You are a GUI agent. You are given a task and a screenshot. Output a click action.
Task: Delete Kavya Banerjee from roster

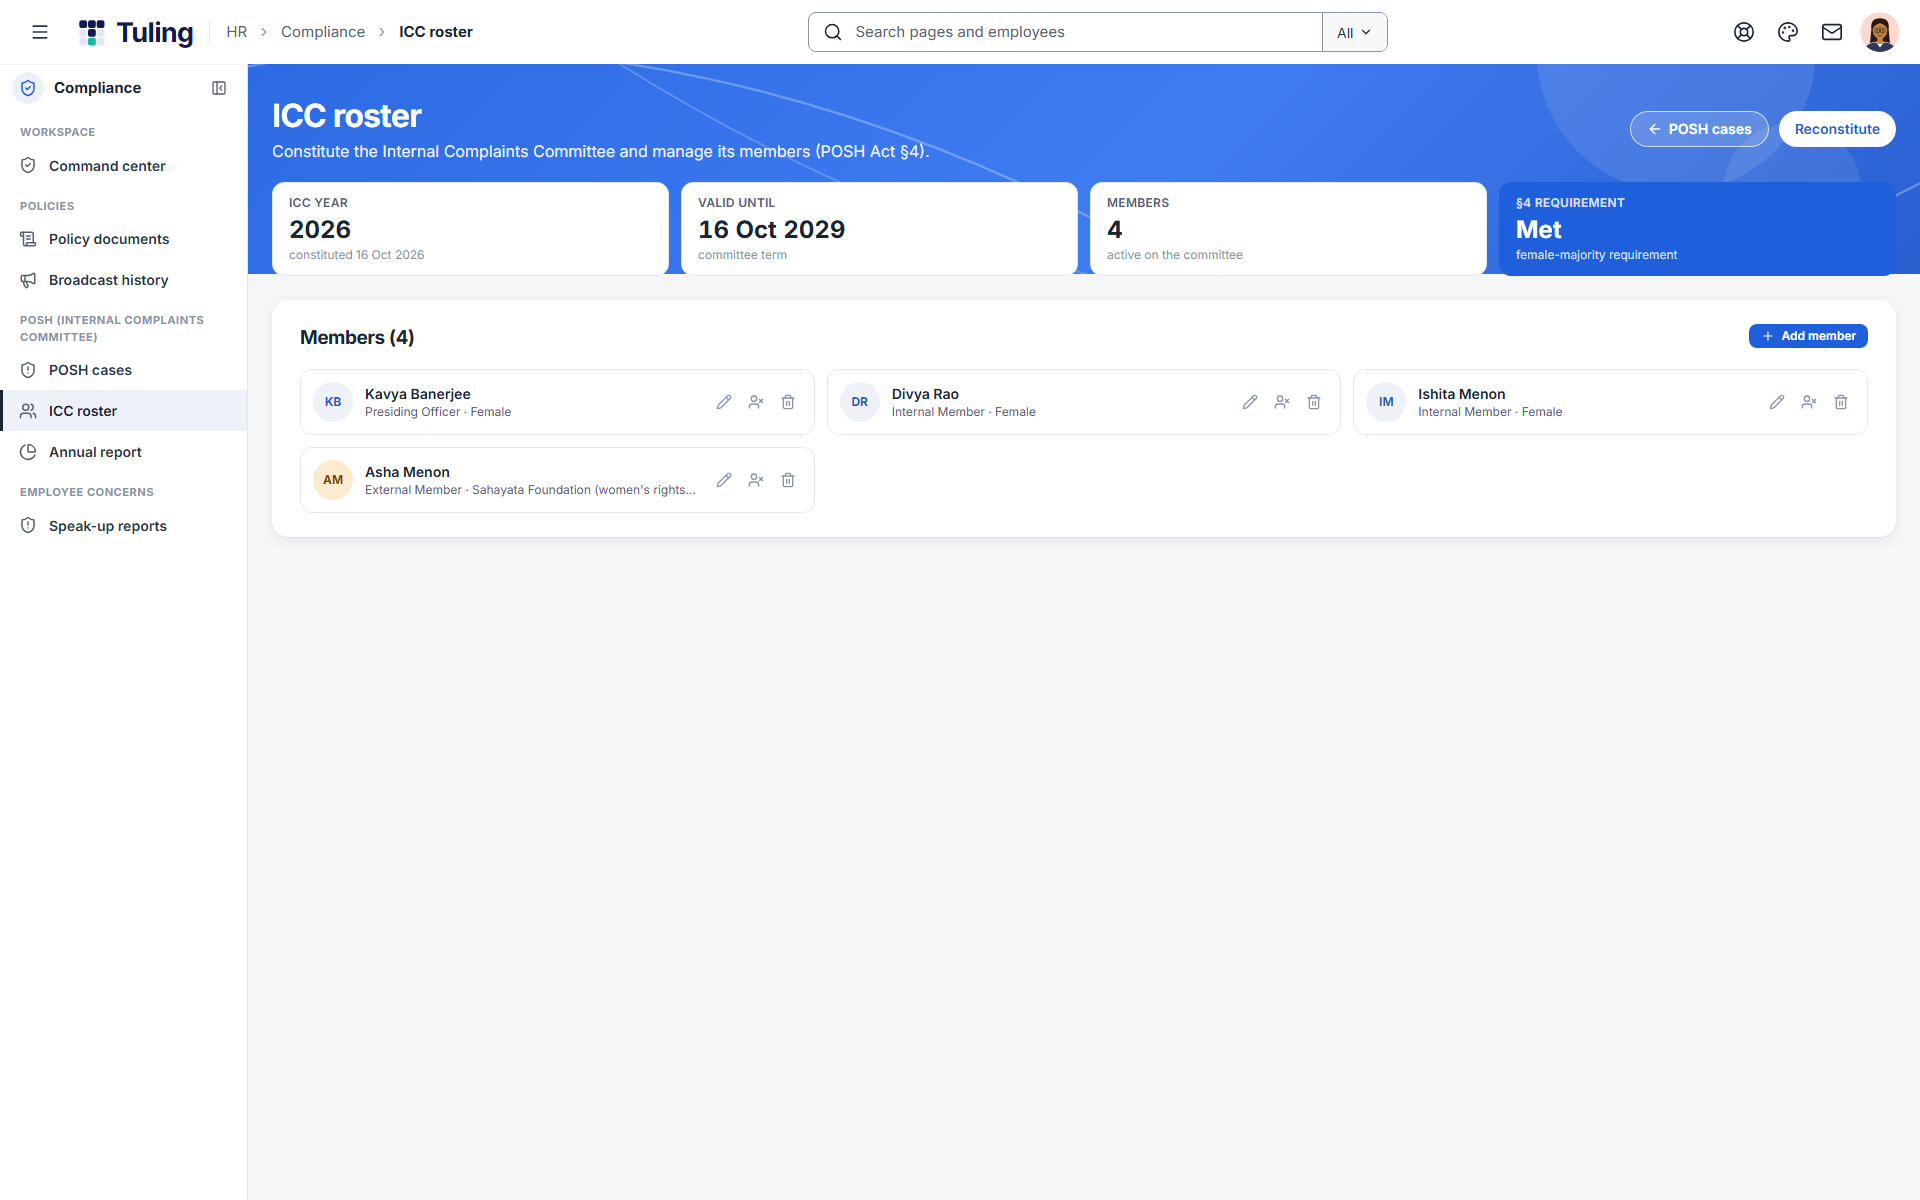click(788, 402)
